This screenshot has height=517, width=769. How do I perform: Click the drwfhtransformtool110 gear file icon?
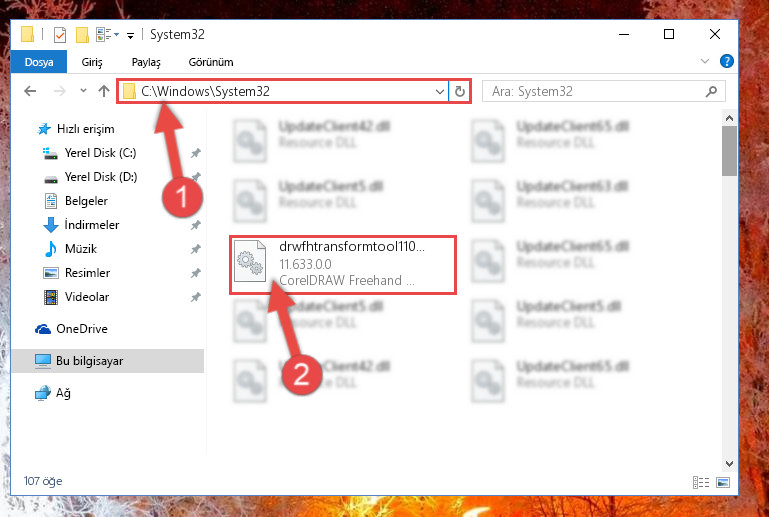(x=250, y=261)
